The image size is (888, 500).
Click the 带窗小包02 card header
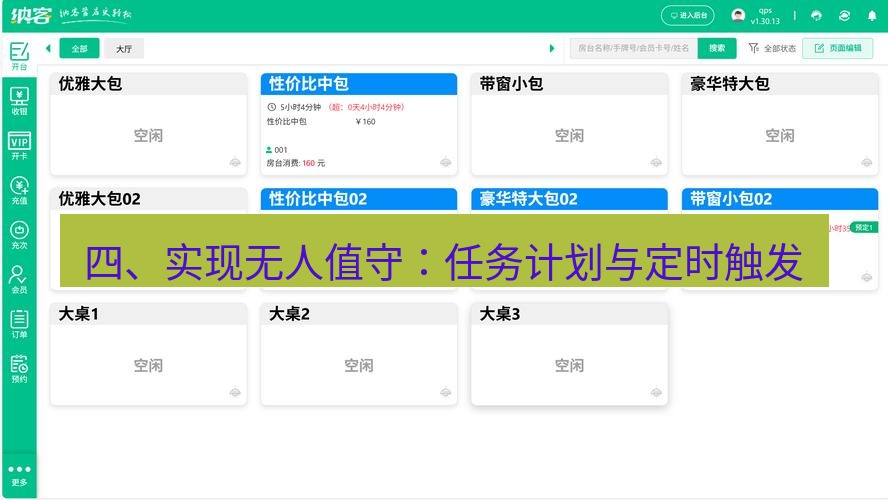click(780, 199)
